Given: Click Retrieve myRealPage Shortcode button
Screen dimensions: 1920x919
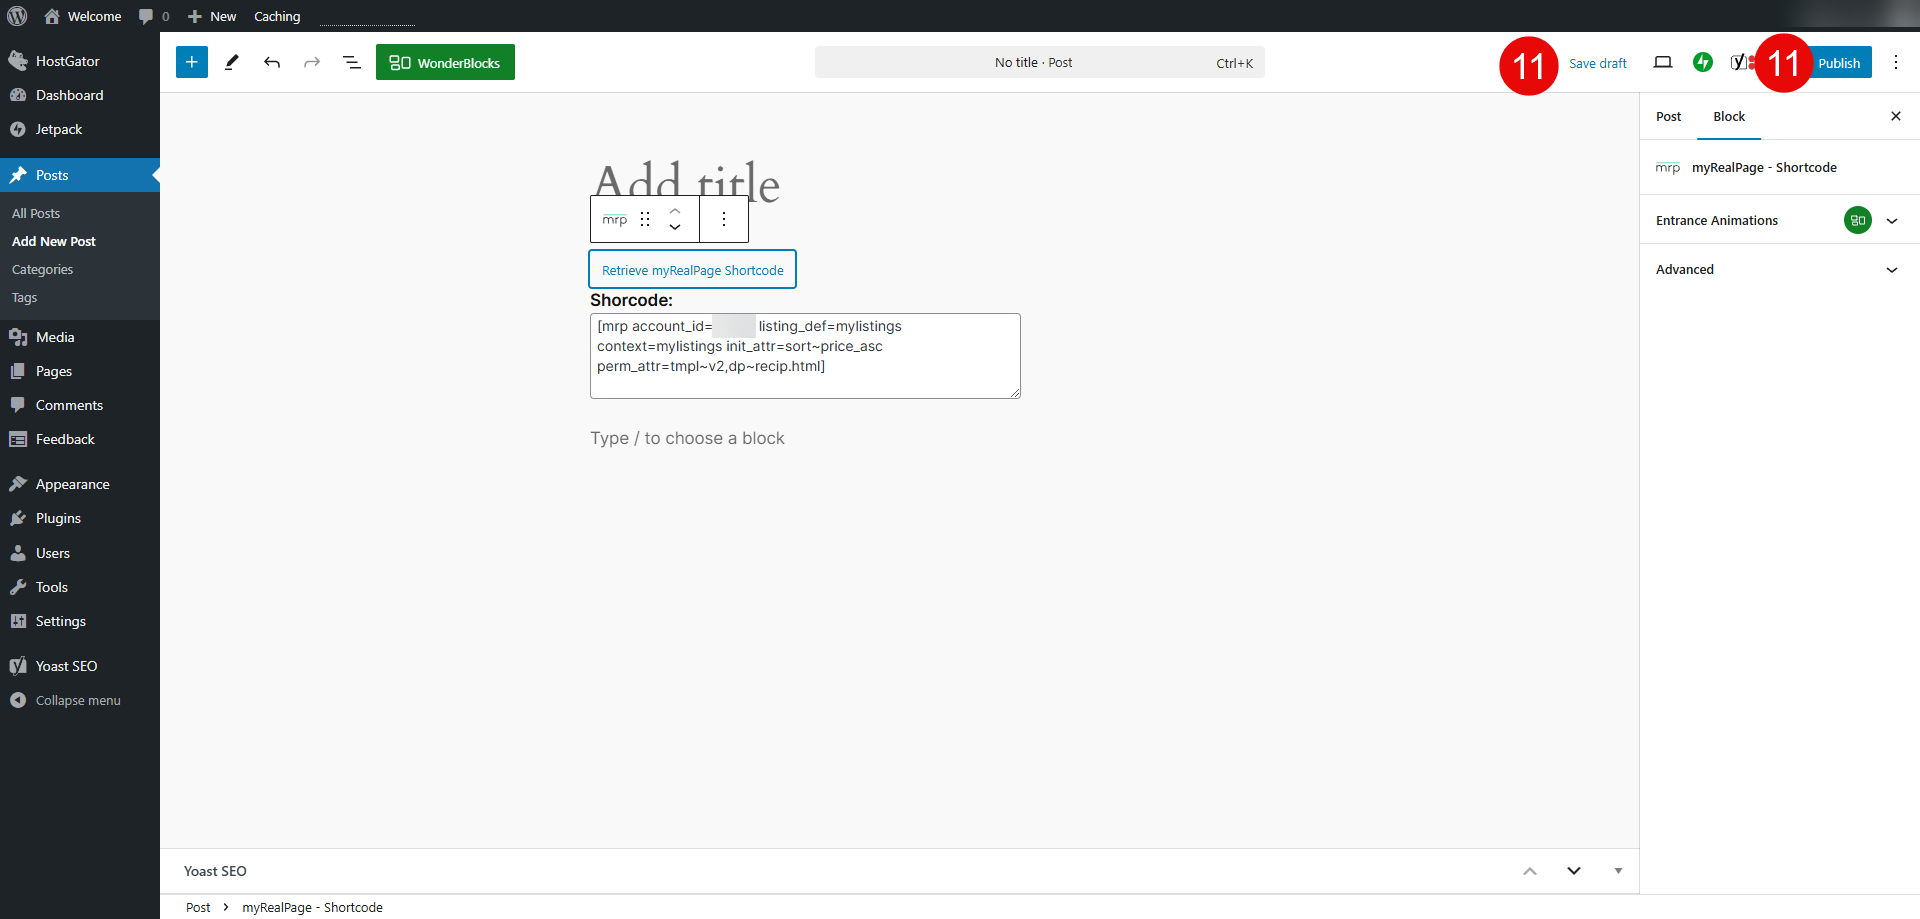Looking at the screenshot, I should click(x=693, y=270).
